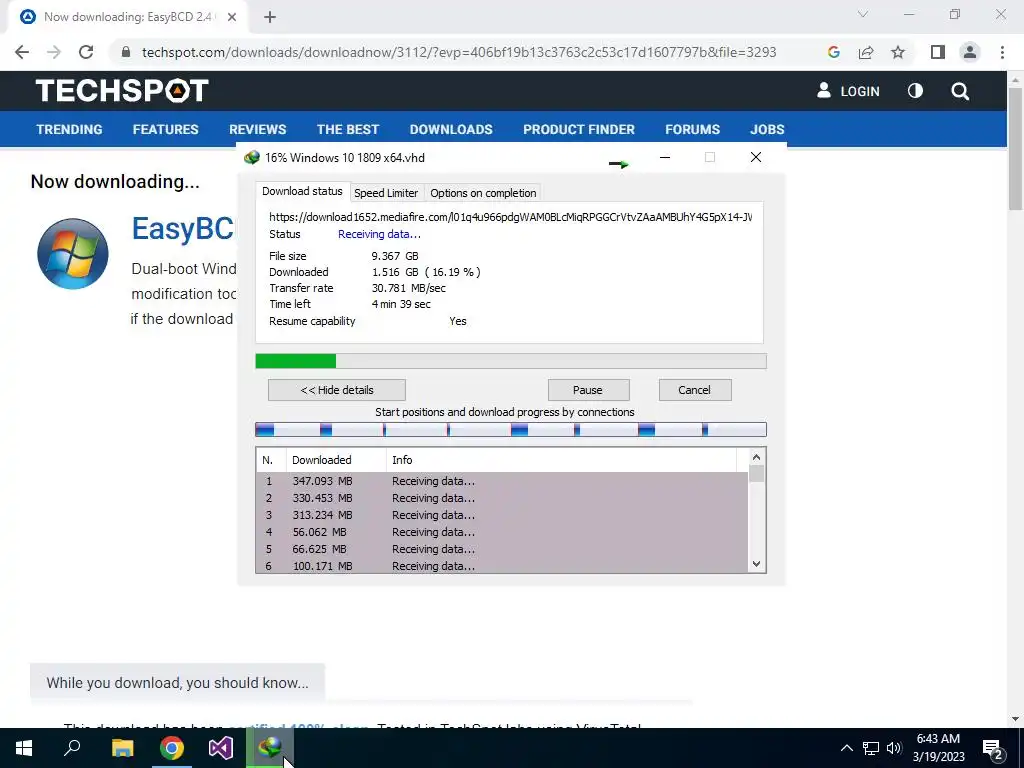The height and width of the screenshot is (768, 1024).
Task: Click the page vertical scrollbar thumb
Action: click(1015, 149)
